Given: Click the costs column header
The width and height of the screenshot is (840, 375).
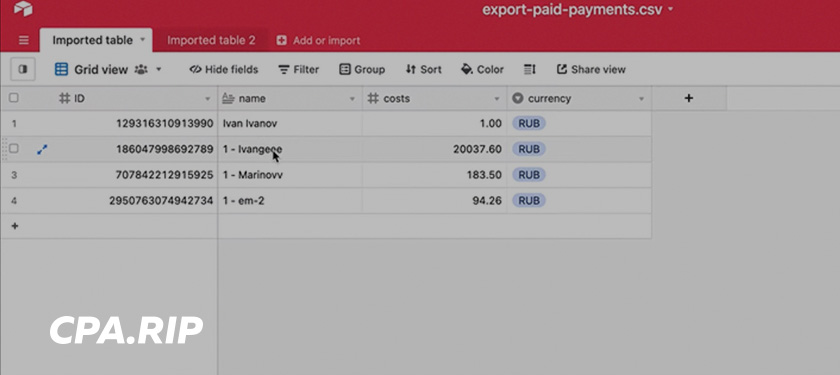Looking at the screenshot, I should [434, 99].
